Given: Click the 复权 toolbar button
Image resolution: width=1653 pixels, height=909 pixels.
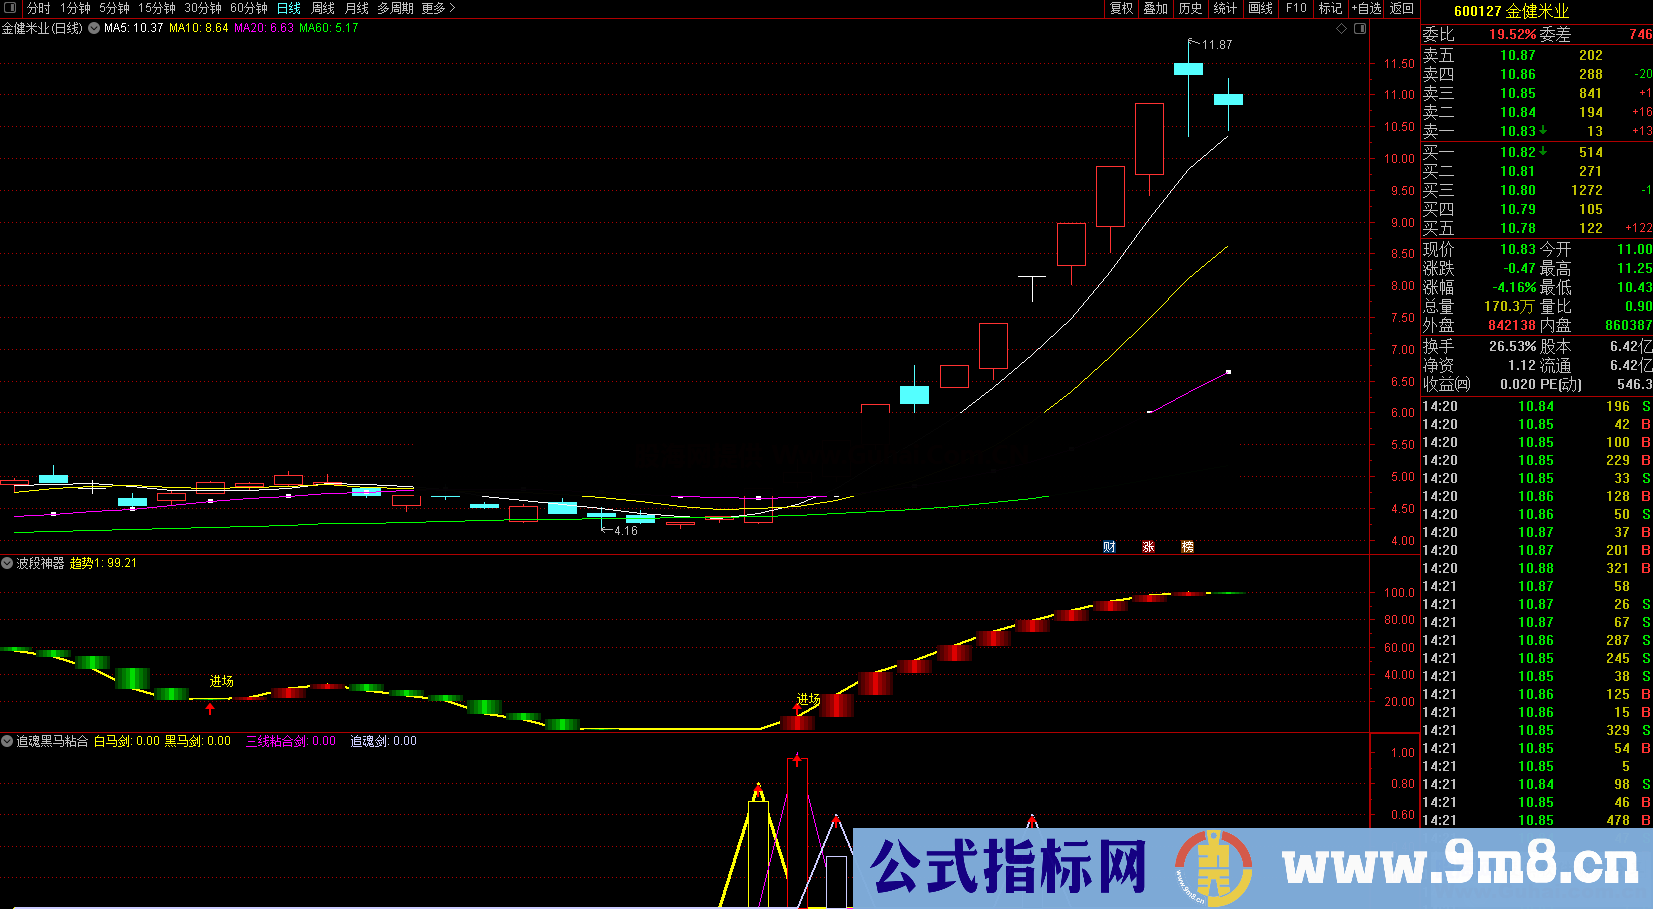Looking at the screenshot, I should (1122, 8).
